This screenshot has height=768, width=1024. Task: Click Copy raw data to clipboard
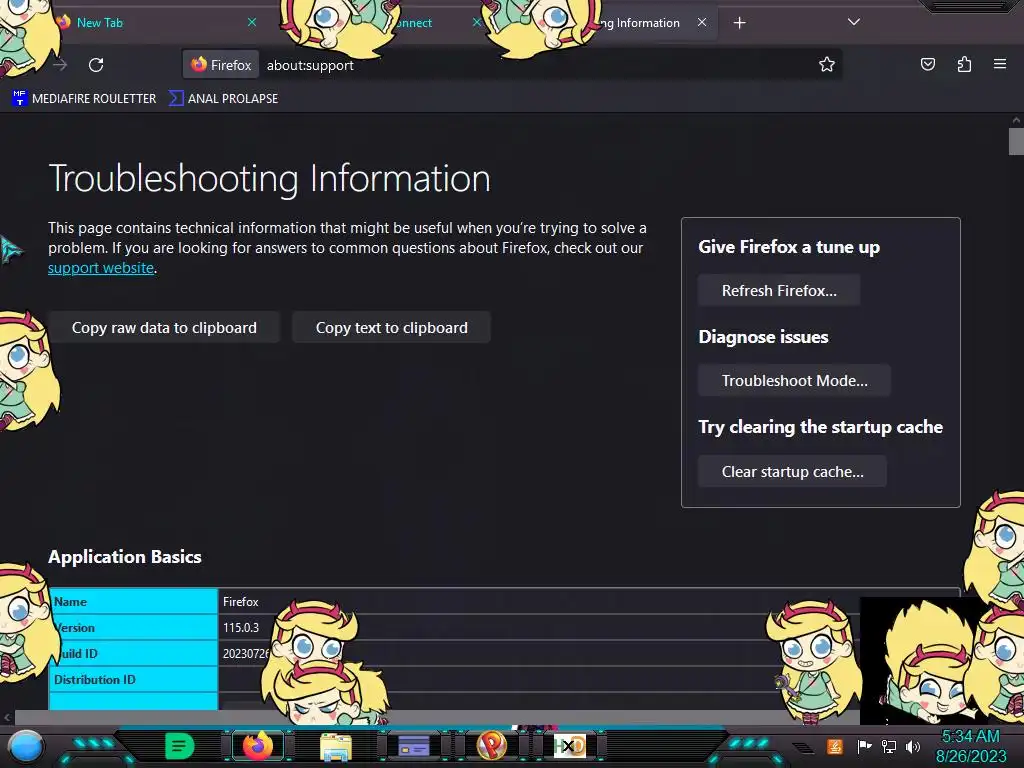164,327
